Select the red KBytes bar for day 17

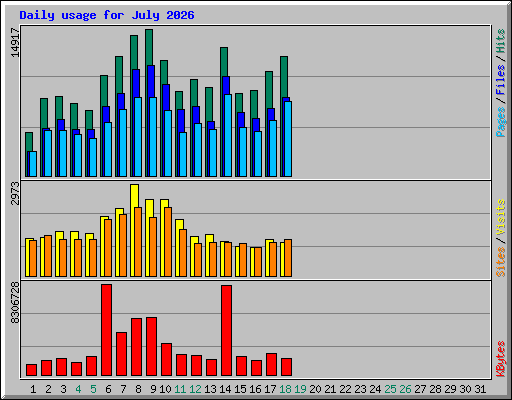click(x=272, y=365)
